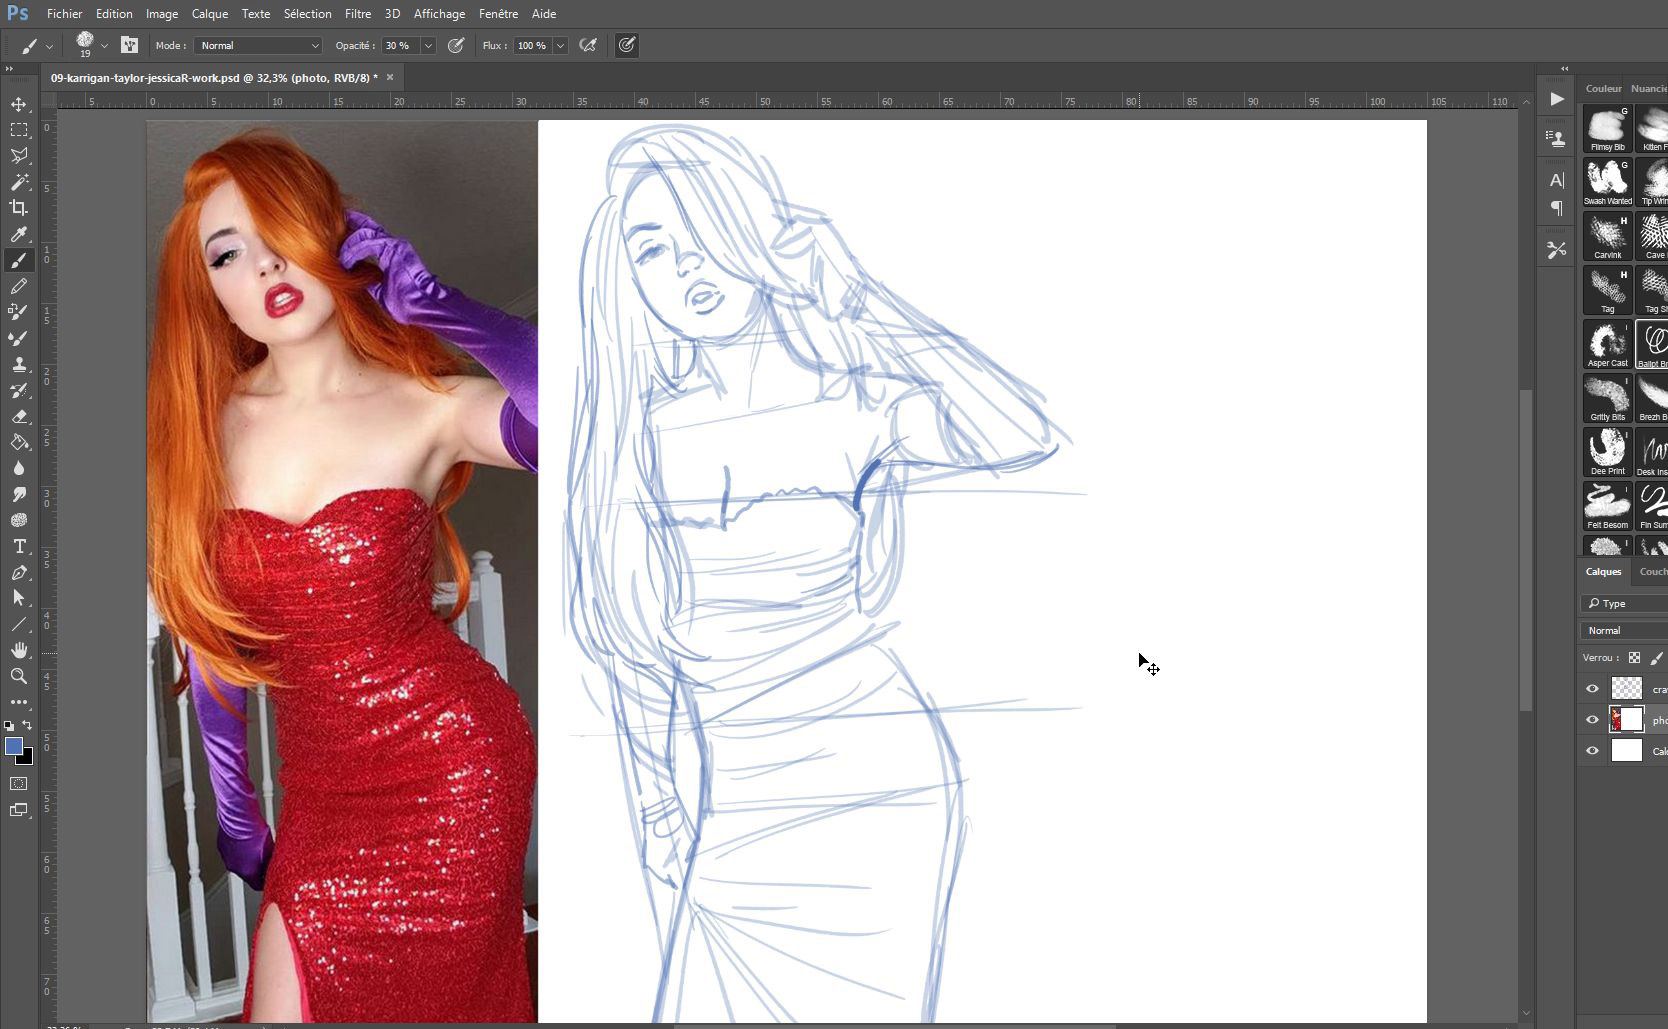The image size is (1668, 1029).
Task: Select the Line tool
Action: click(x=19, y=624)
